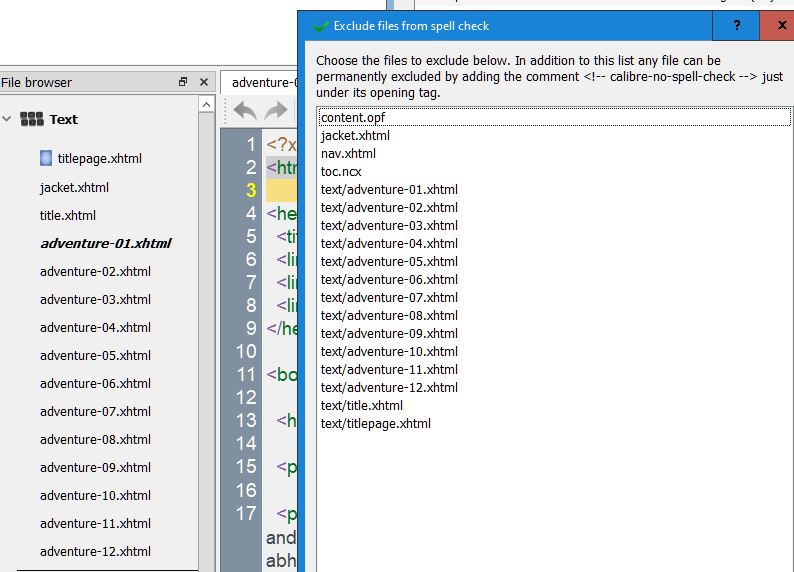Close the File browser panel
This screenshot has width=794, height=572.
(x=204, y=82)
